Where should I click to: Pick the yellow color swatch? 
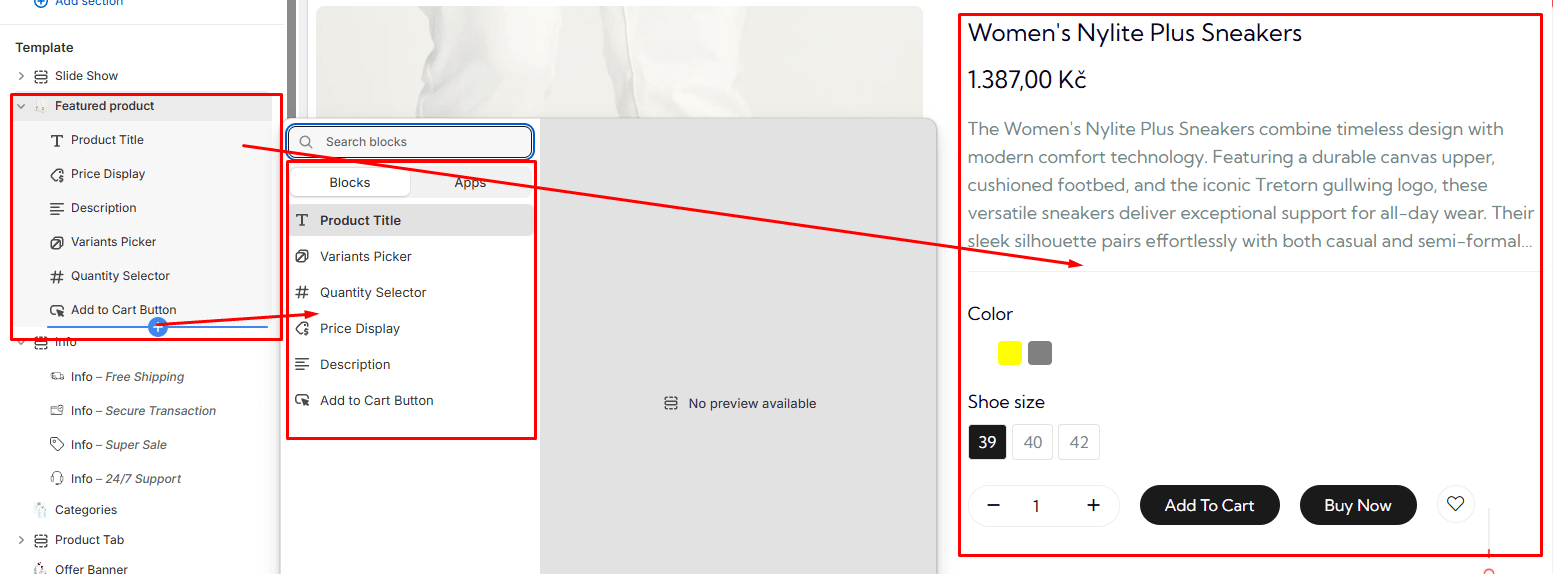click(1010, 353)
